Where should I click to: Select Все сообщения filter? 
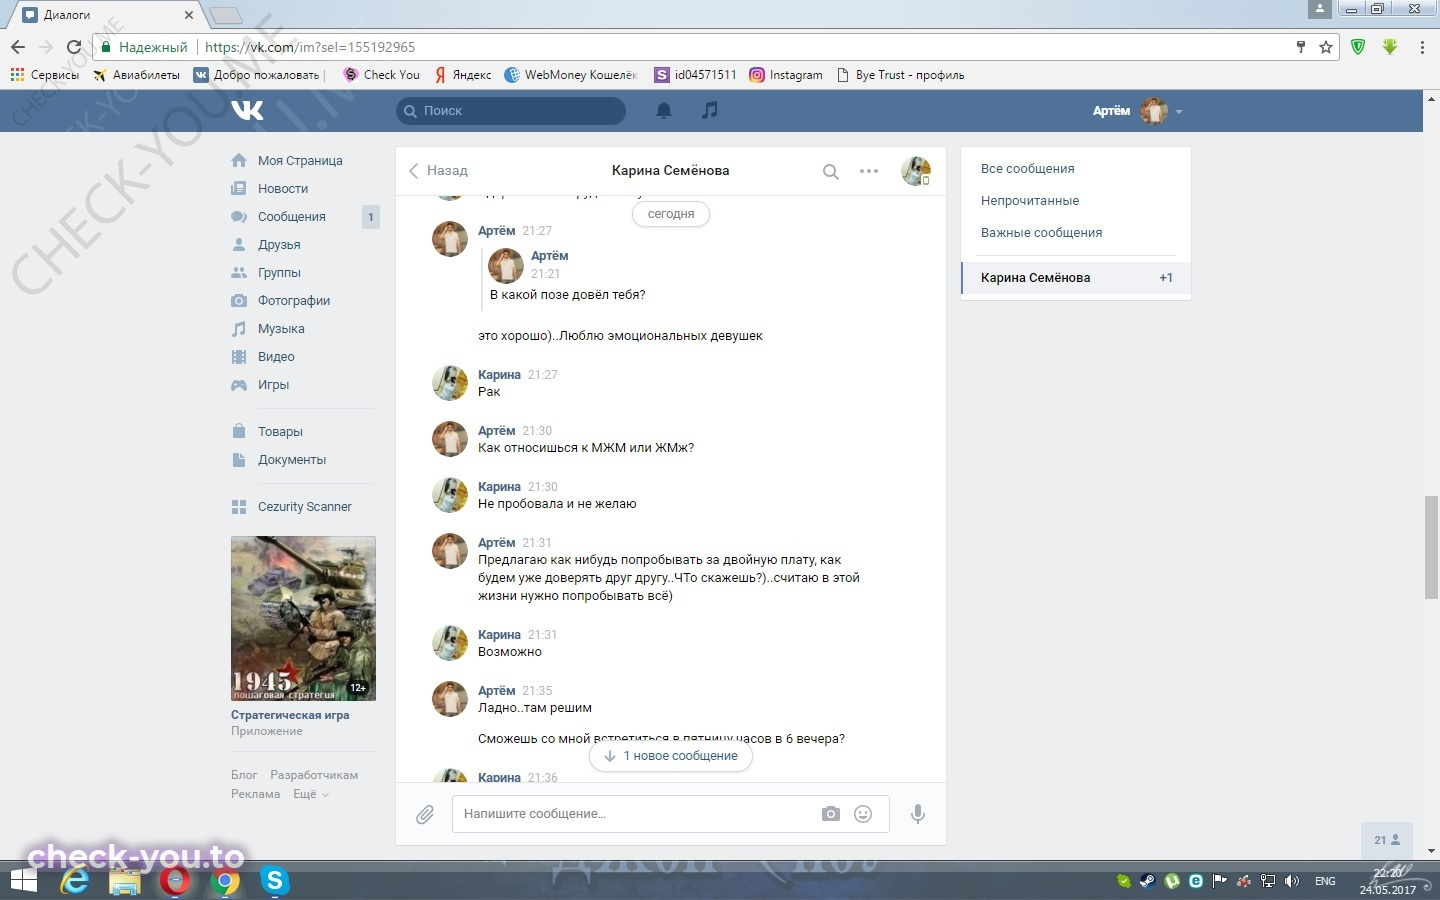pos(1075,169)
